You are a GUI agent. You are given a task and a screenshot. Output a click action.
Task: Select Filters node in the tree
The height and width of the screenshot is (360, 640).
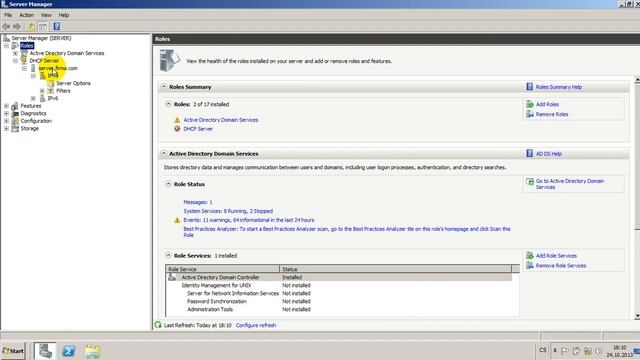[x=63, y=91]
